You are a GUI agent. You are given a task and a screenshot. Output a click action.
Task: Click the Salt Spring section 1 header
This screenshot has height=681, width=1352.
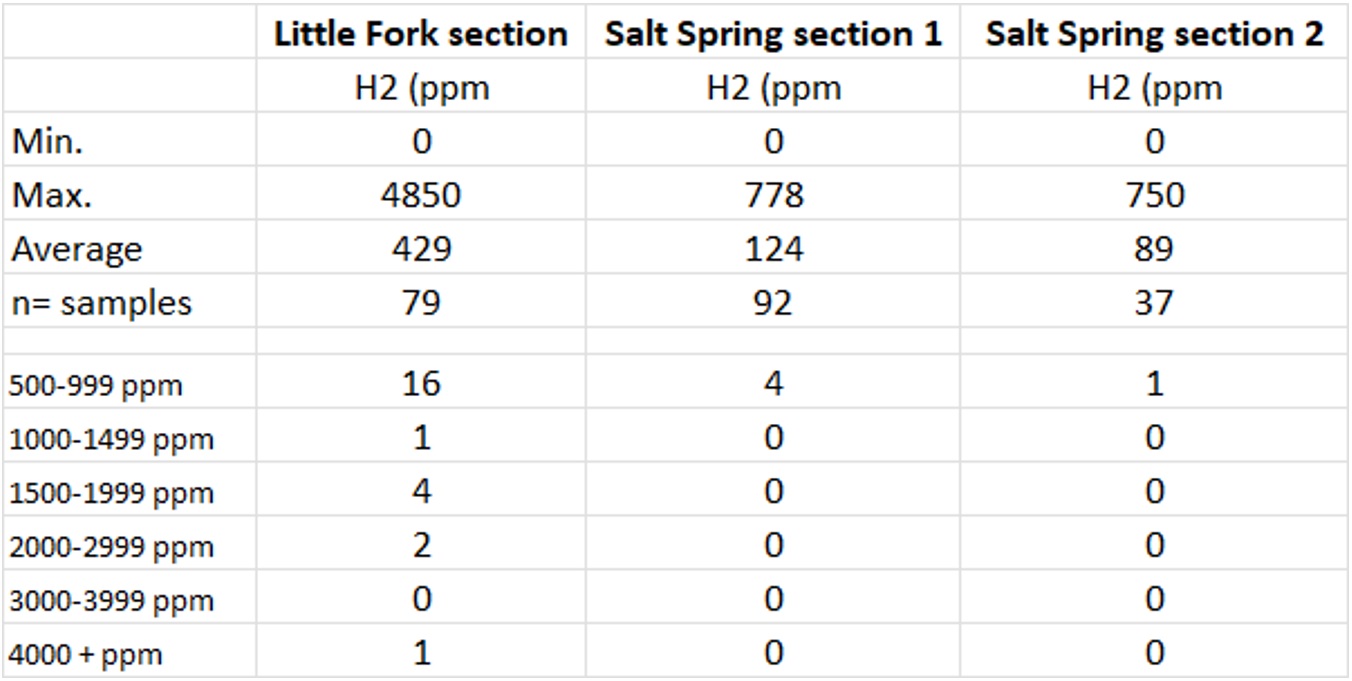[773, 34]
